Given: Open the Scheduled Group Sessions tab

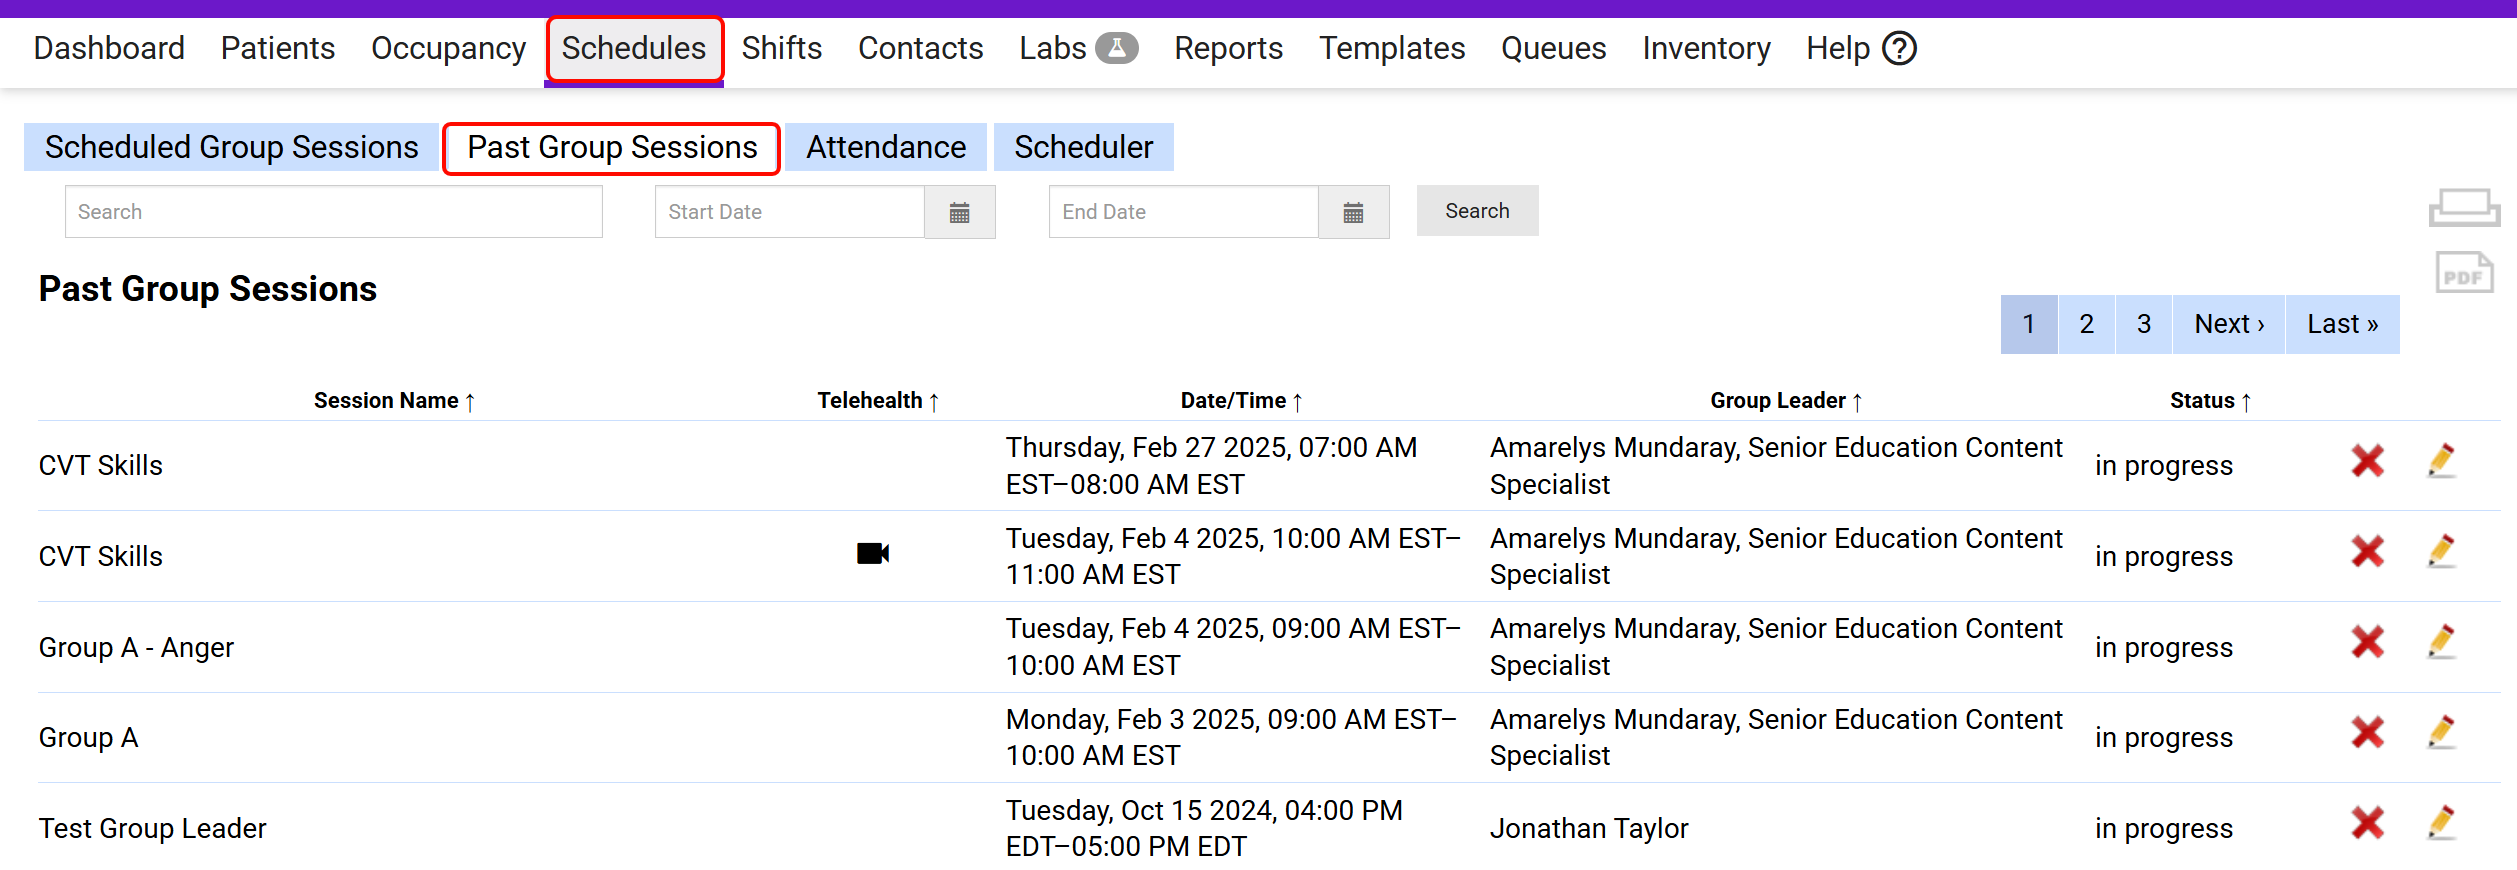Looking at the screenshot, I should [231, 147].
